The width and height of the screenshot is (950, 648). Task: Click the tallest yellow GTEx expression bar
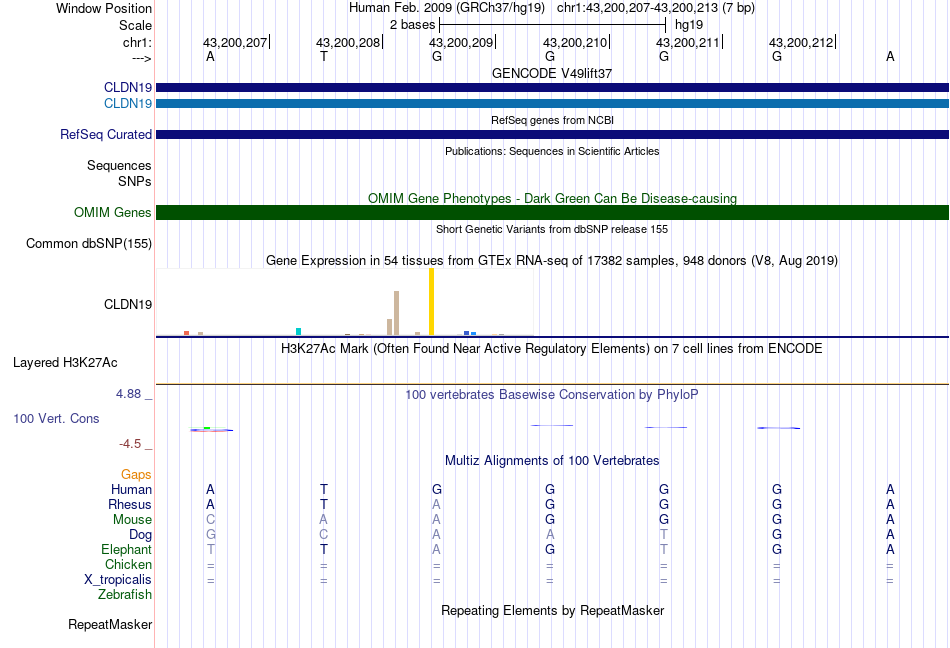tap(431, 302)
